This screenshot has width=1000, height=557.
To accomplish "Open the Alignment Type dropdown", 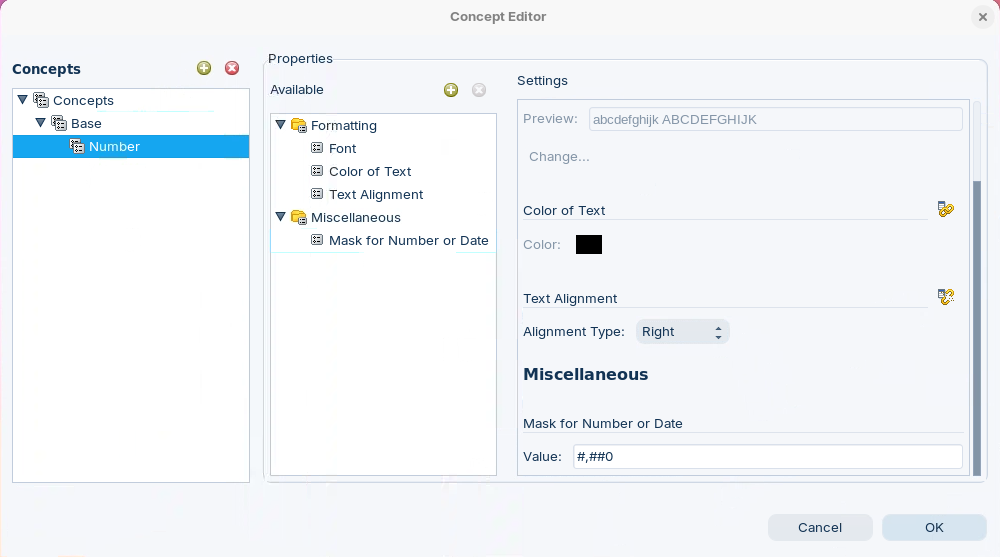I will point(682,332).
